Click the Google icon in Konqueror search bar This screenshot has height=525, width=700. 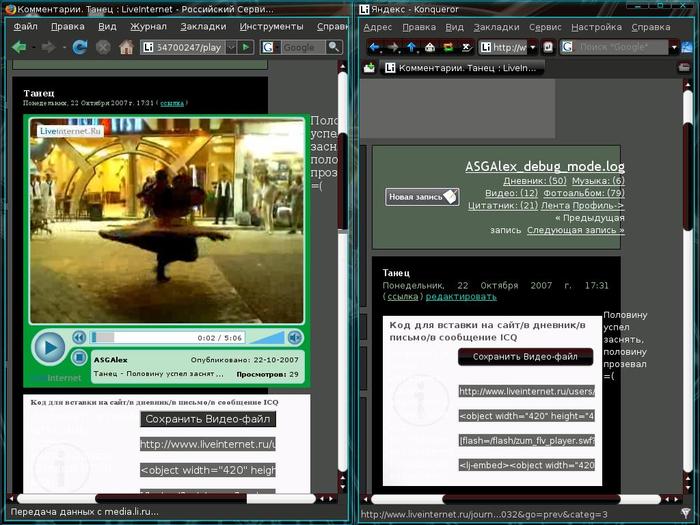tap(567, 47)
